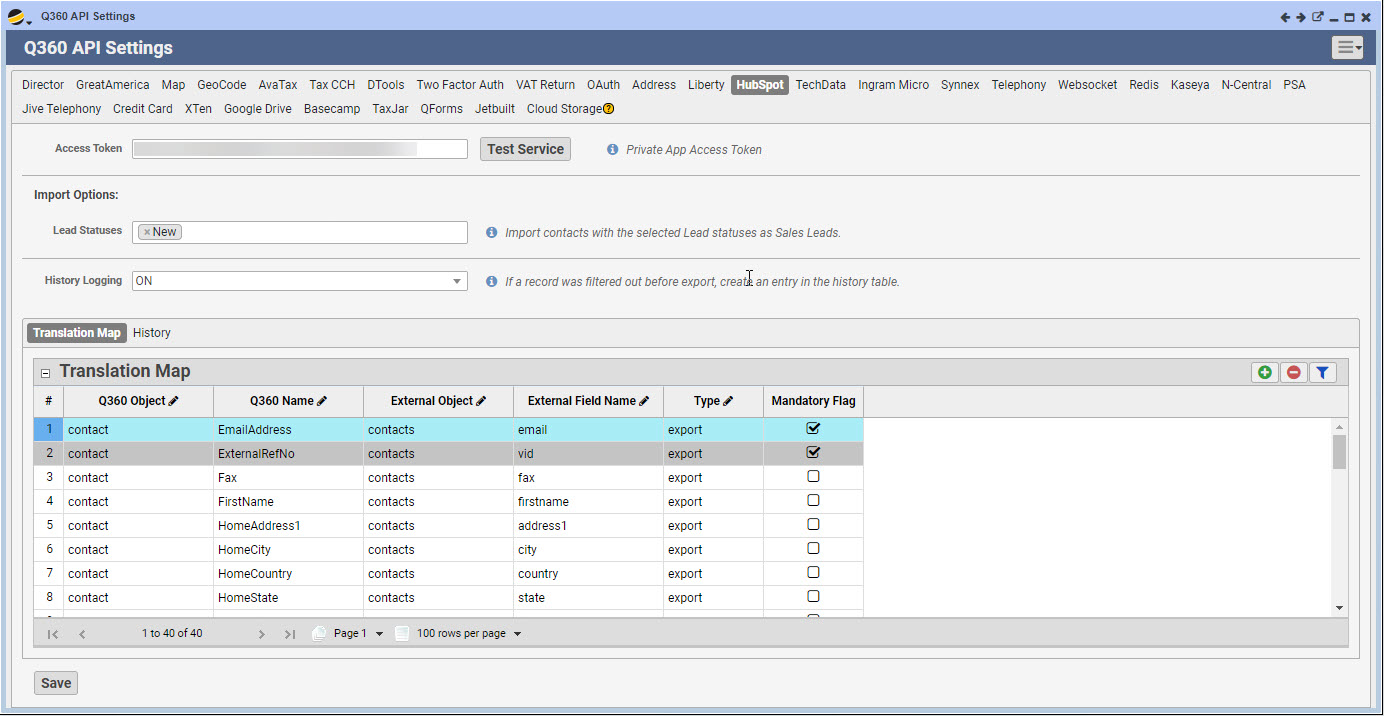Open the TechData settings tab

pyautogui.click(x=820, y=85)
